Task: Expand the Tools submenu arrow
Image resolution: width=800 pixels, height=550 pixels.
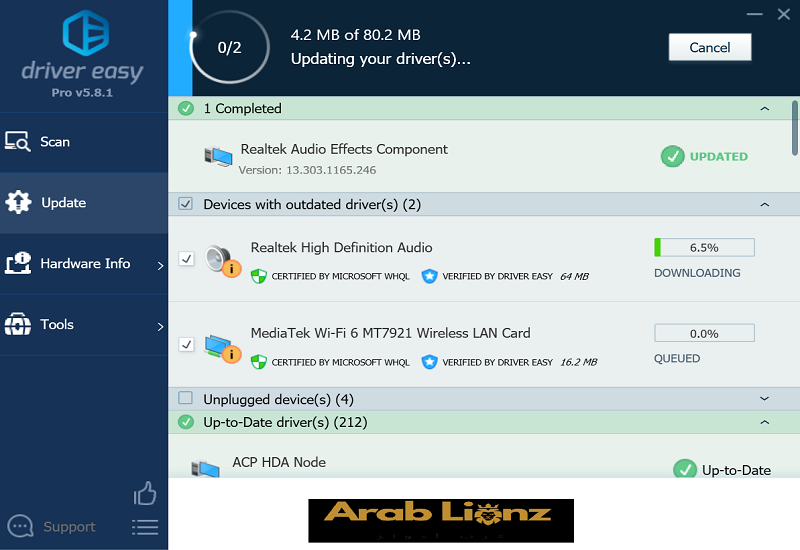Action: (160, 327)
